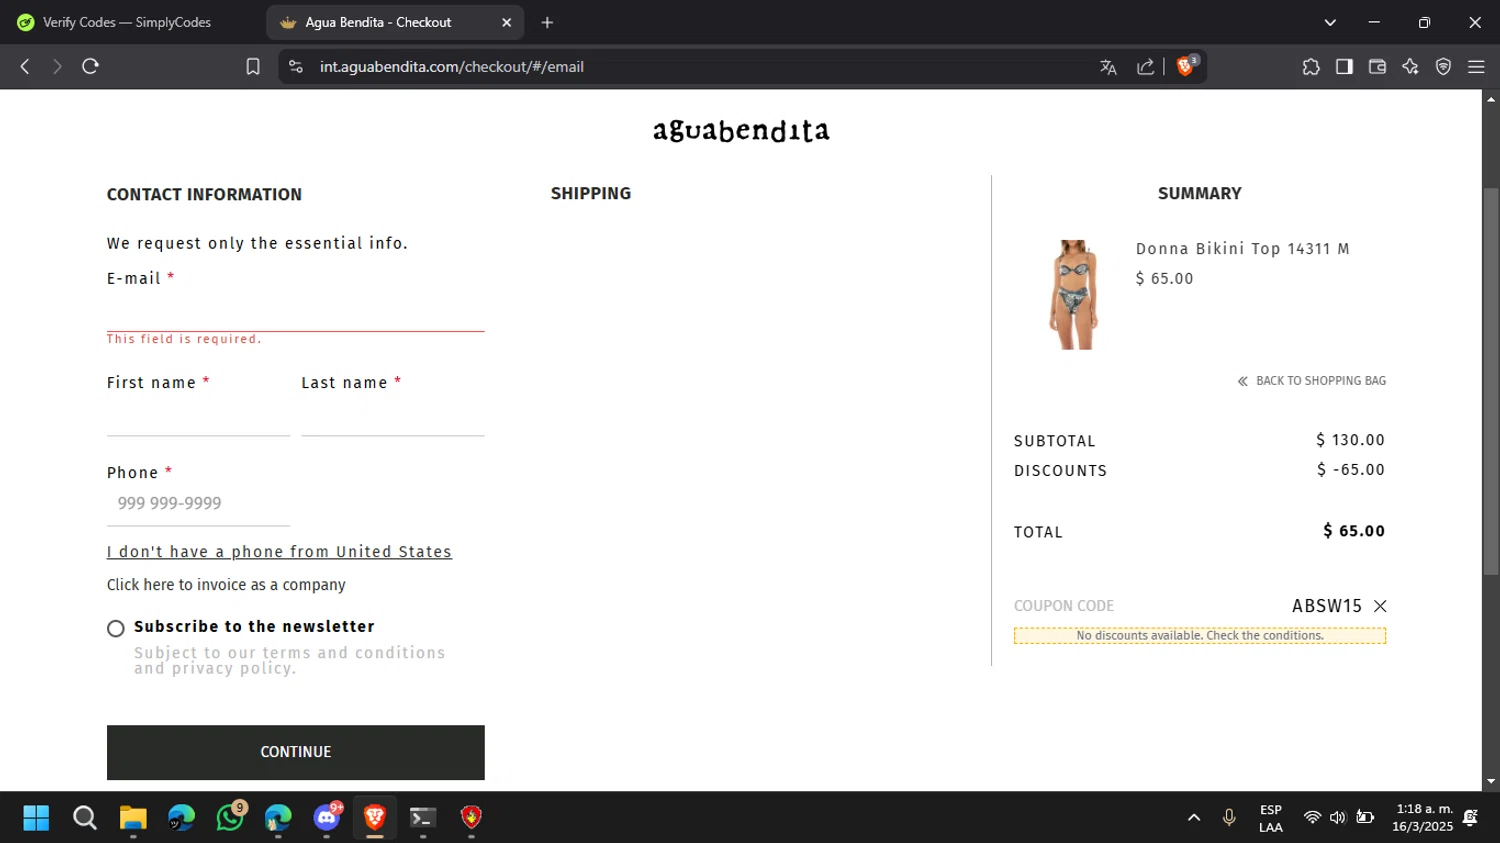Open browser main hamburger menu
1500x843 pixels.
[1476, 67]
